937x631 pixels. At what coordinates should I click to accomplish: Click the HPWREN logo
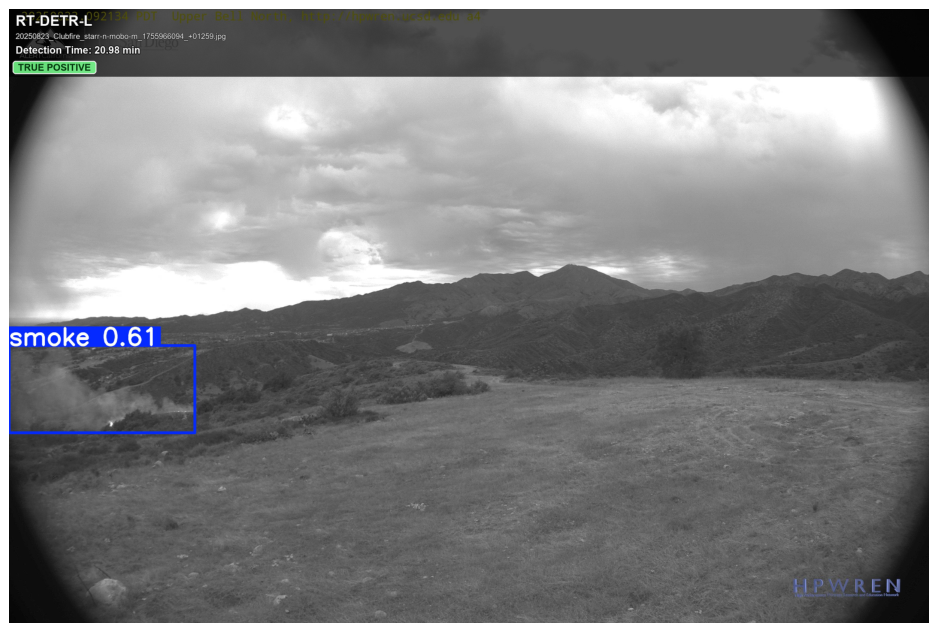[847, 587]
